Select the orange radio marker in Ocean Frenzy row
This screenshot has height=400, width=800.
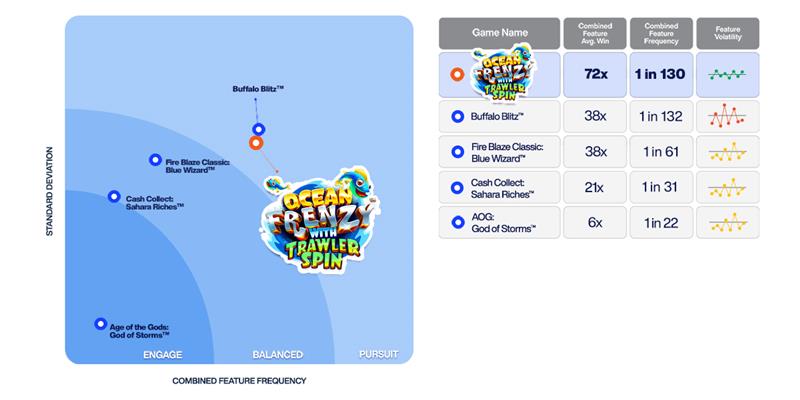tap(456, 74)
